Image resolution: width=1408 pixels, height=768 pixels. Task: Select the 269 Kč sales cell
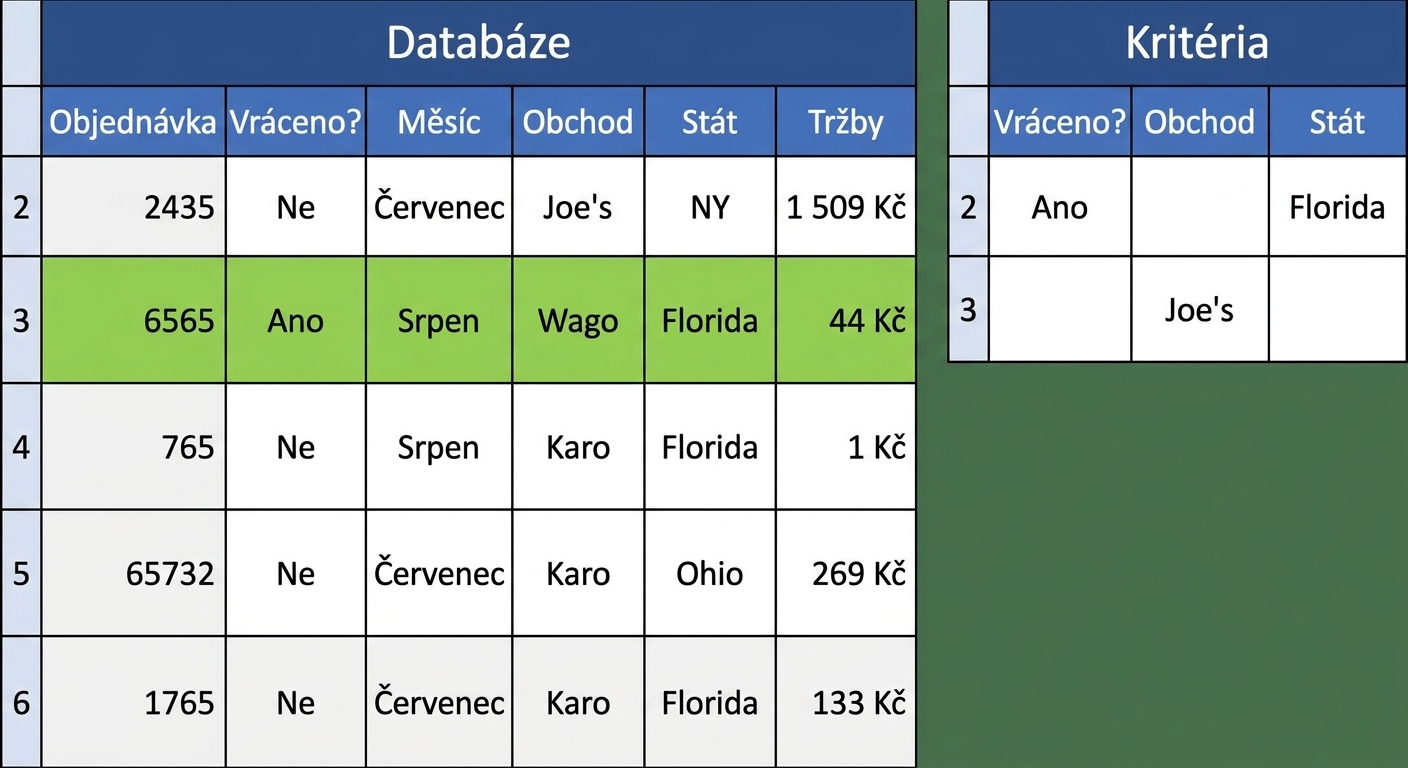(x=846, y=574)
